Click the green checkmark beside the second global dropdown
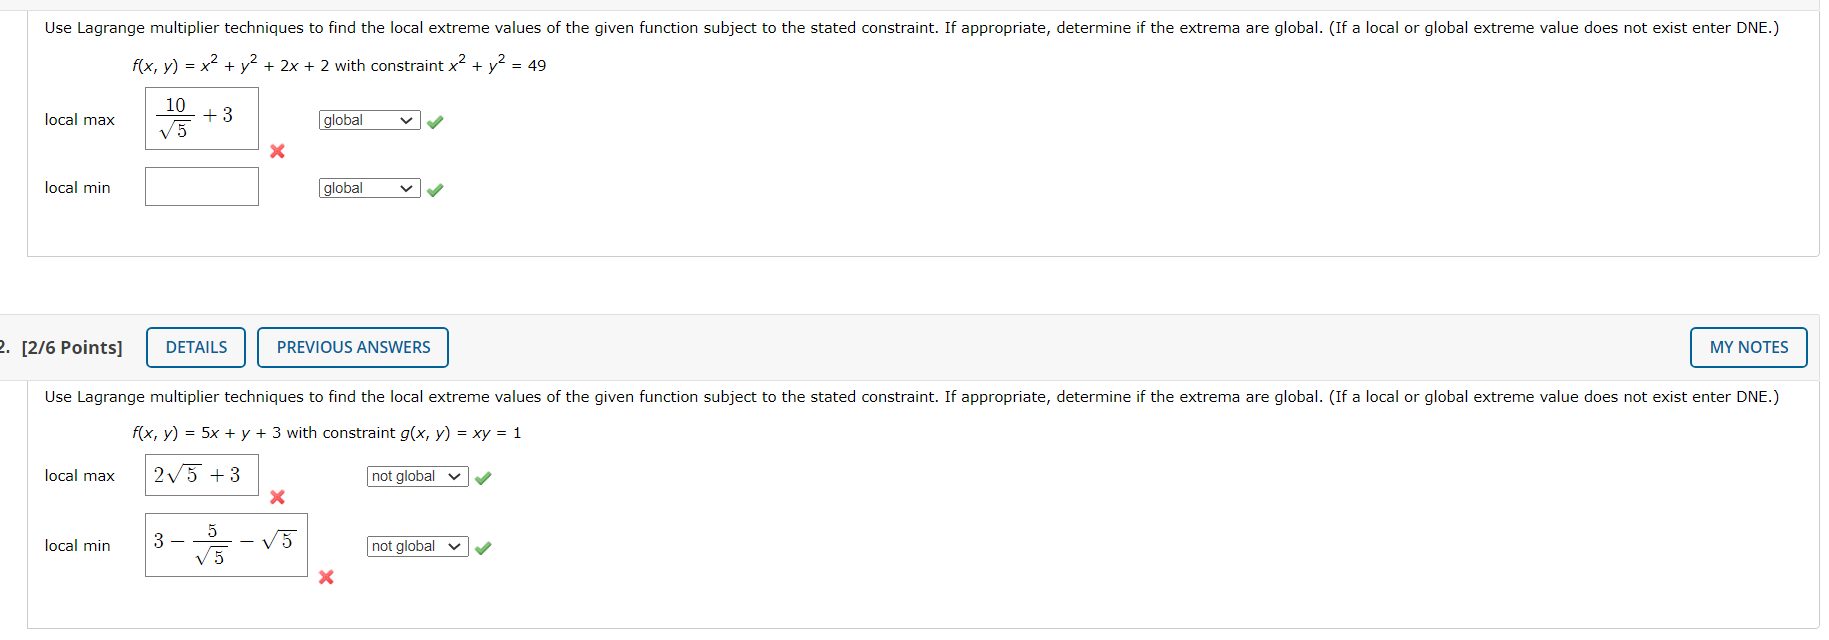Screen dimensions: 1829x640 tap(434, 189)
